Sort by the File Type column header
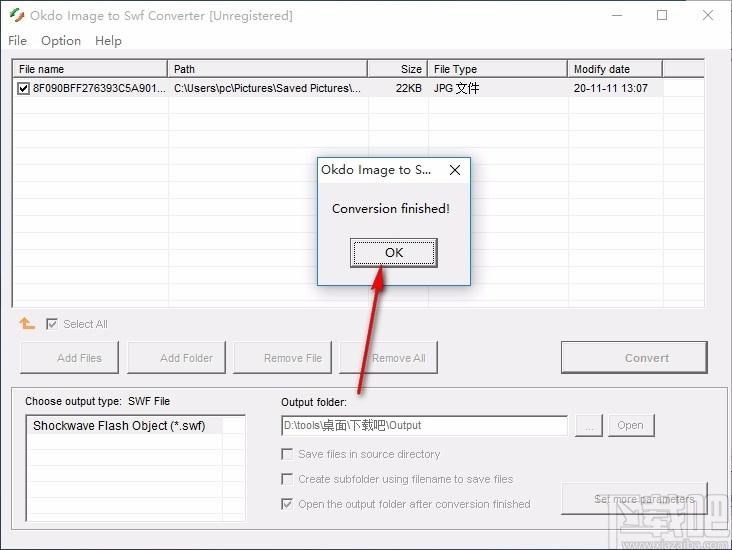Image resolution: width=732 pixels, height=550 pixels. coord(498,69)
